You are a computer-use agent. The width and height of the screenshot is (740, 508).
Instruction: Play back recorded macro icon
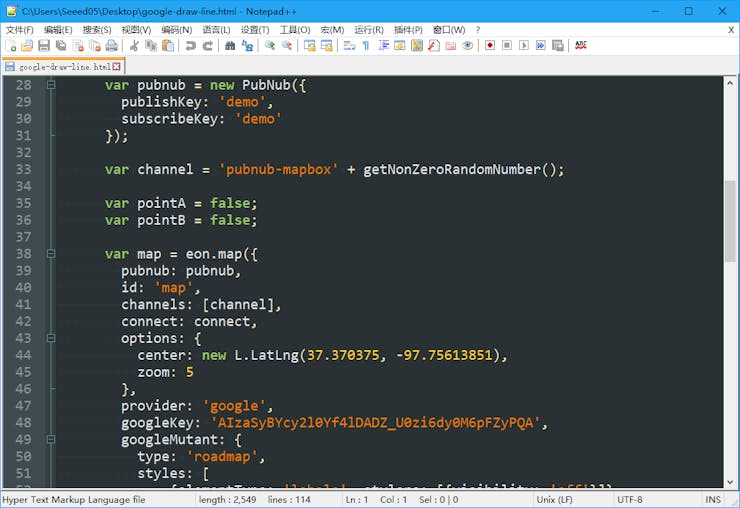524,45
